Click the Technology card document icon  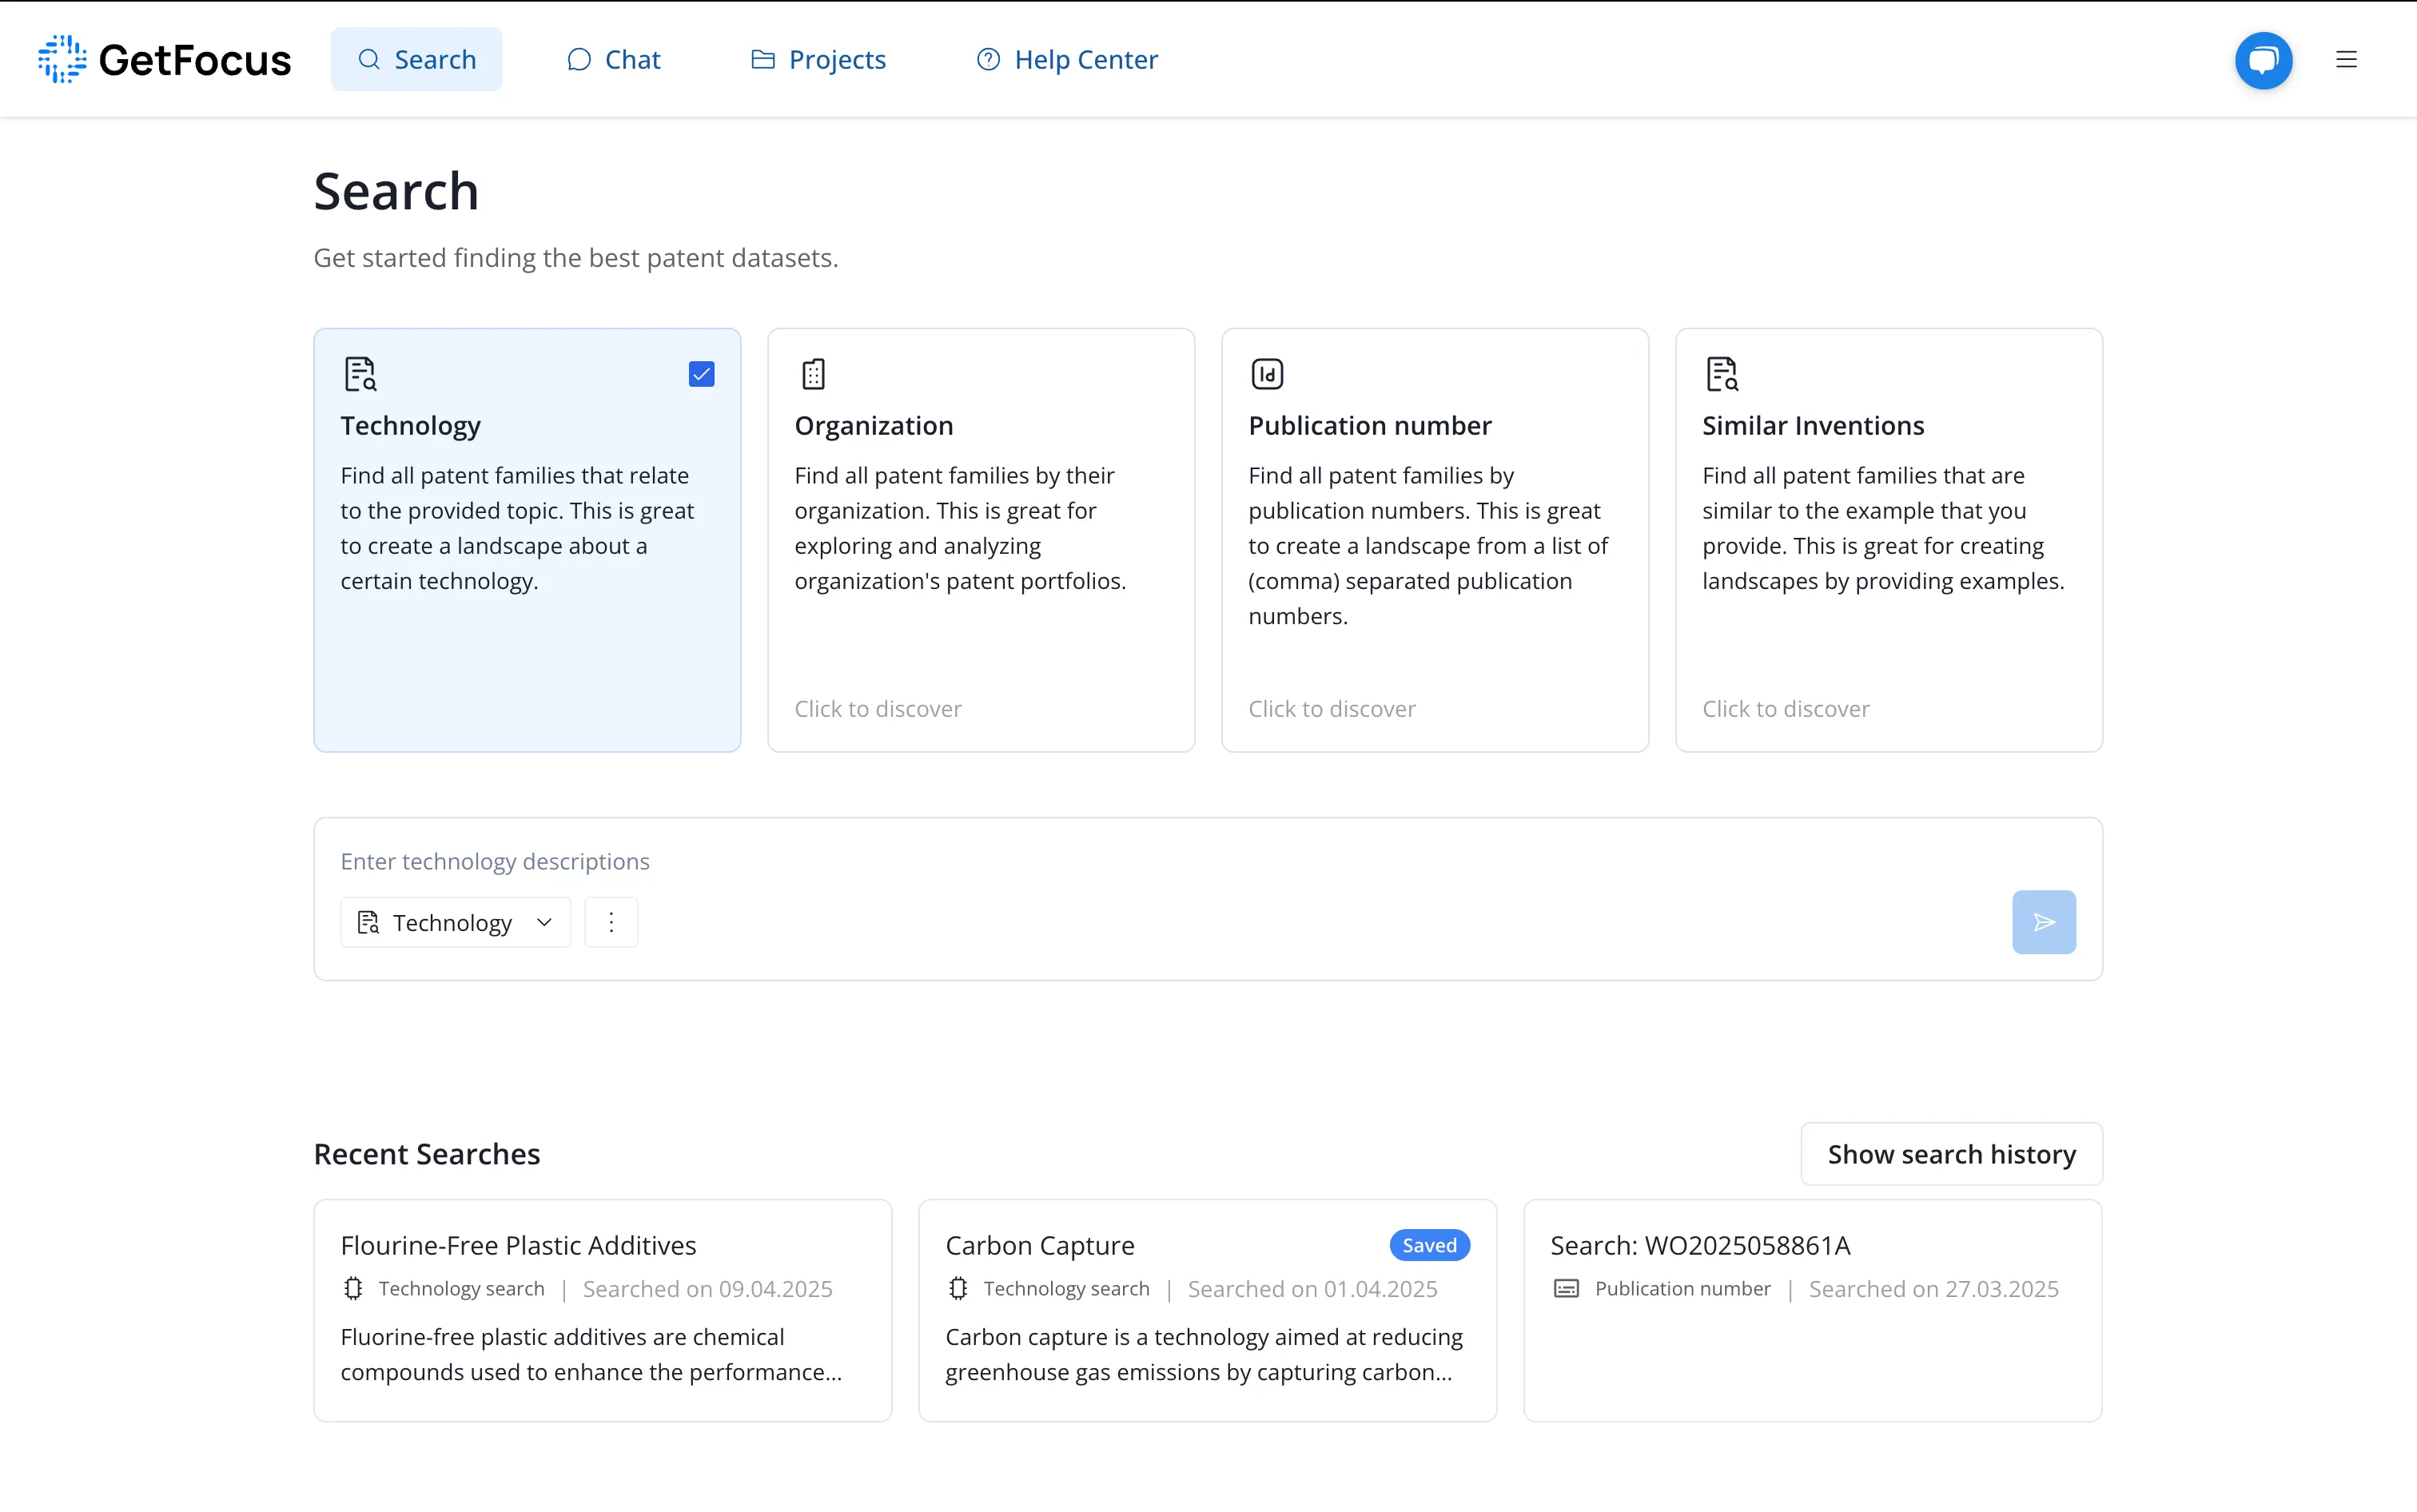[x=360, y=374]
